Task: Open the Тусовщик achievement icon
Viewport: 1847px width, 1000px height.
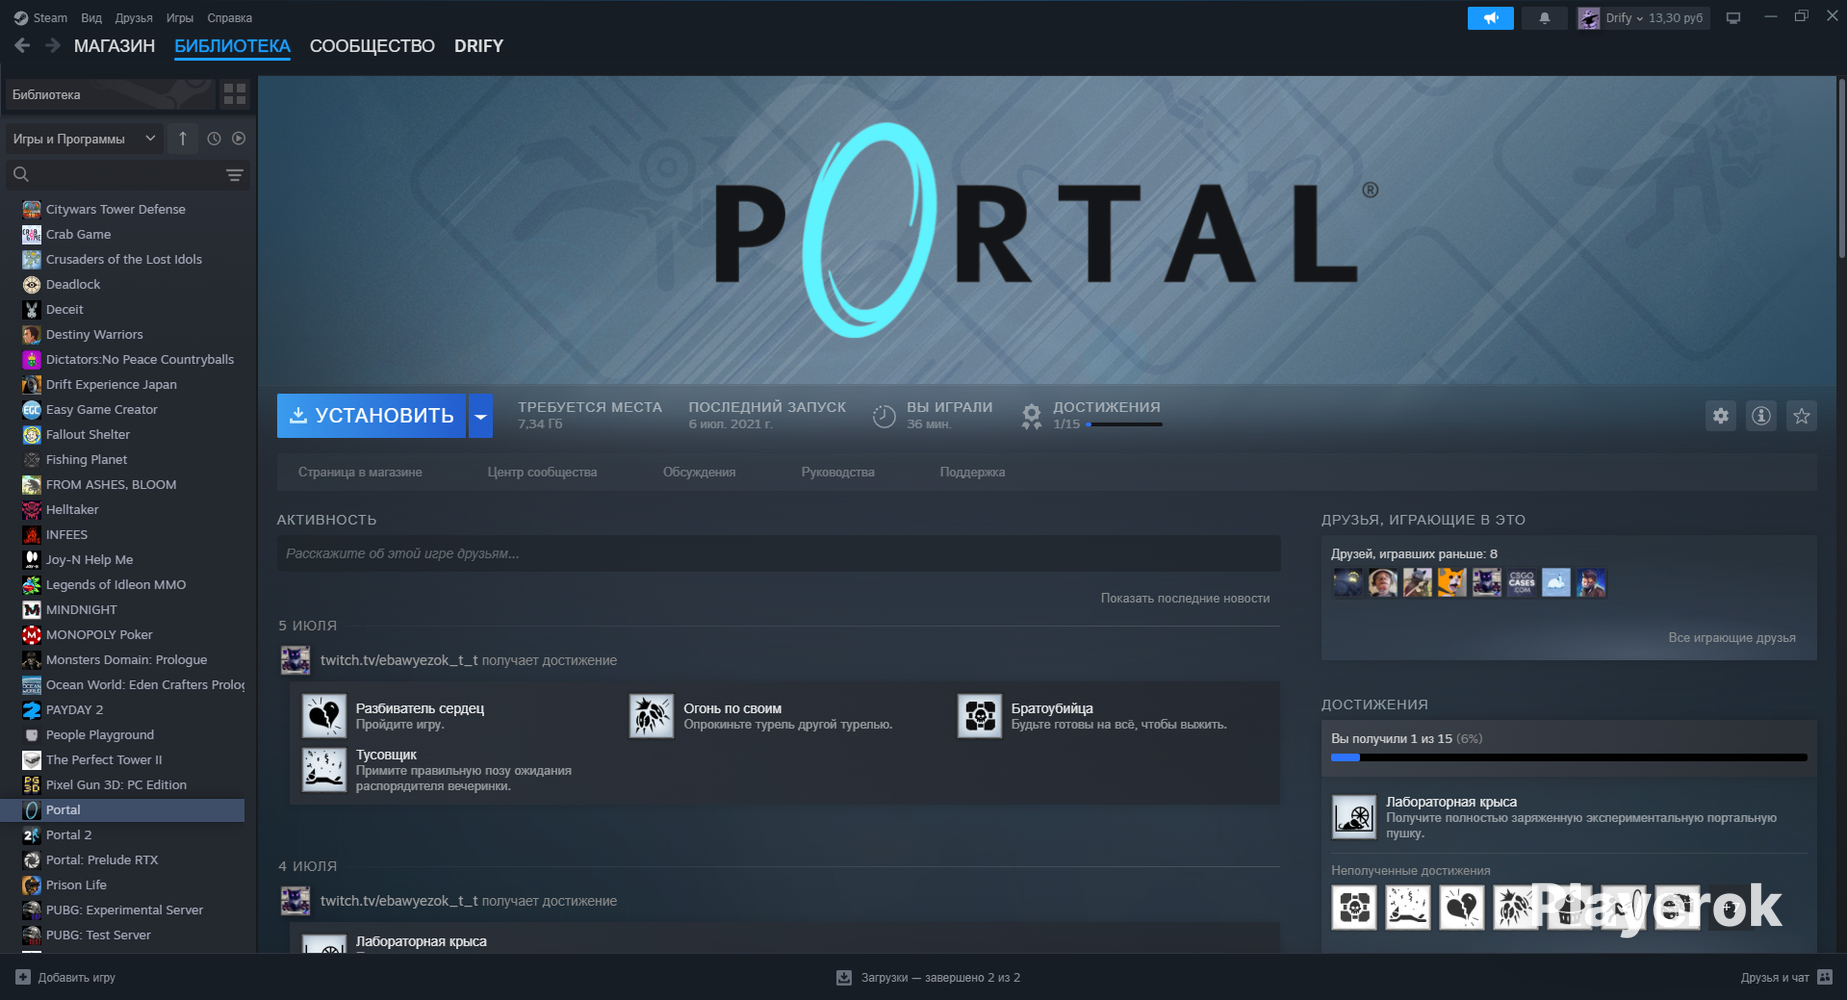Action: tap(324, 770)
